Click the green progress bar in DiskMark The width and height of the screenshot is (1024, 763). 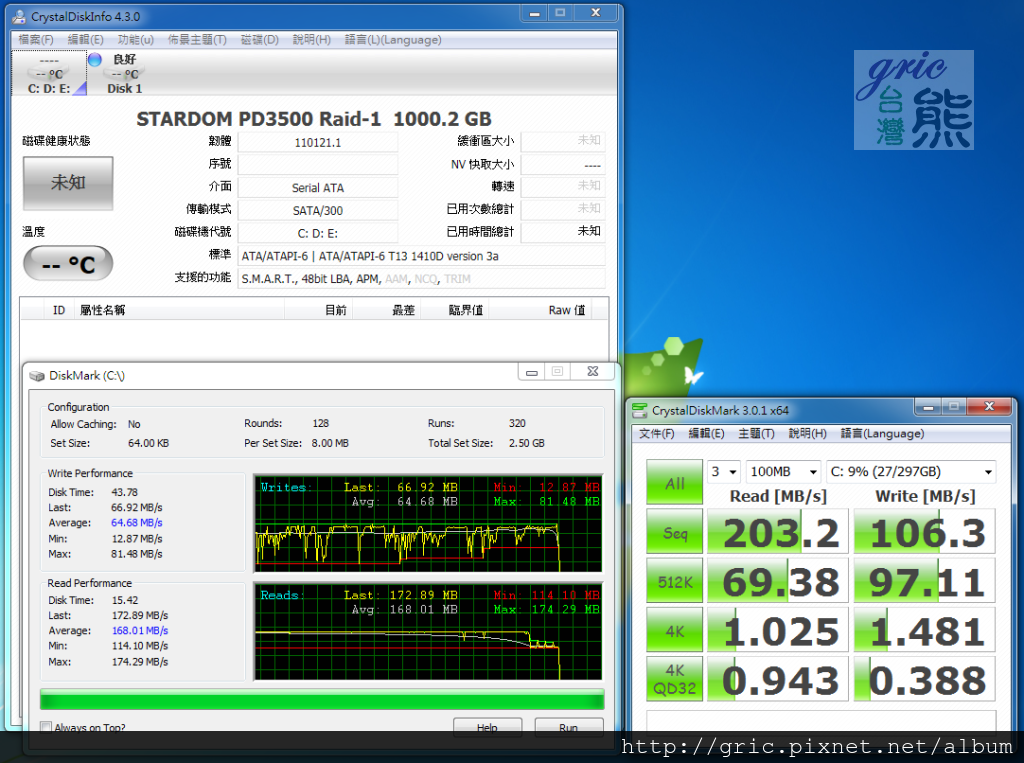322,699
